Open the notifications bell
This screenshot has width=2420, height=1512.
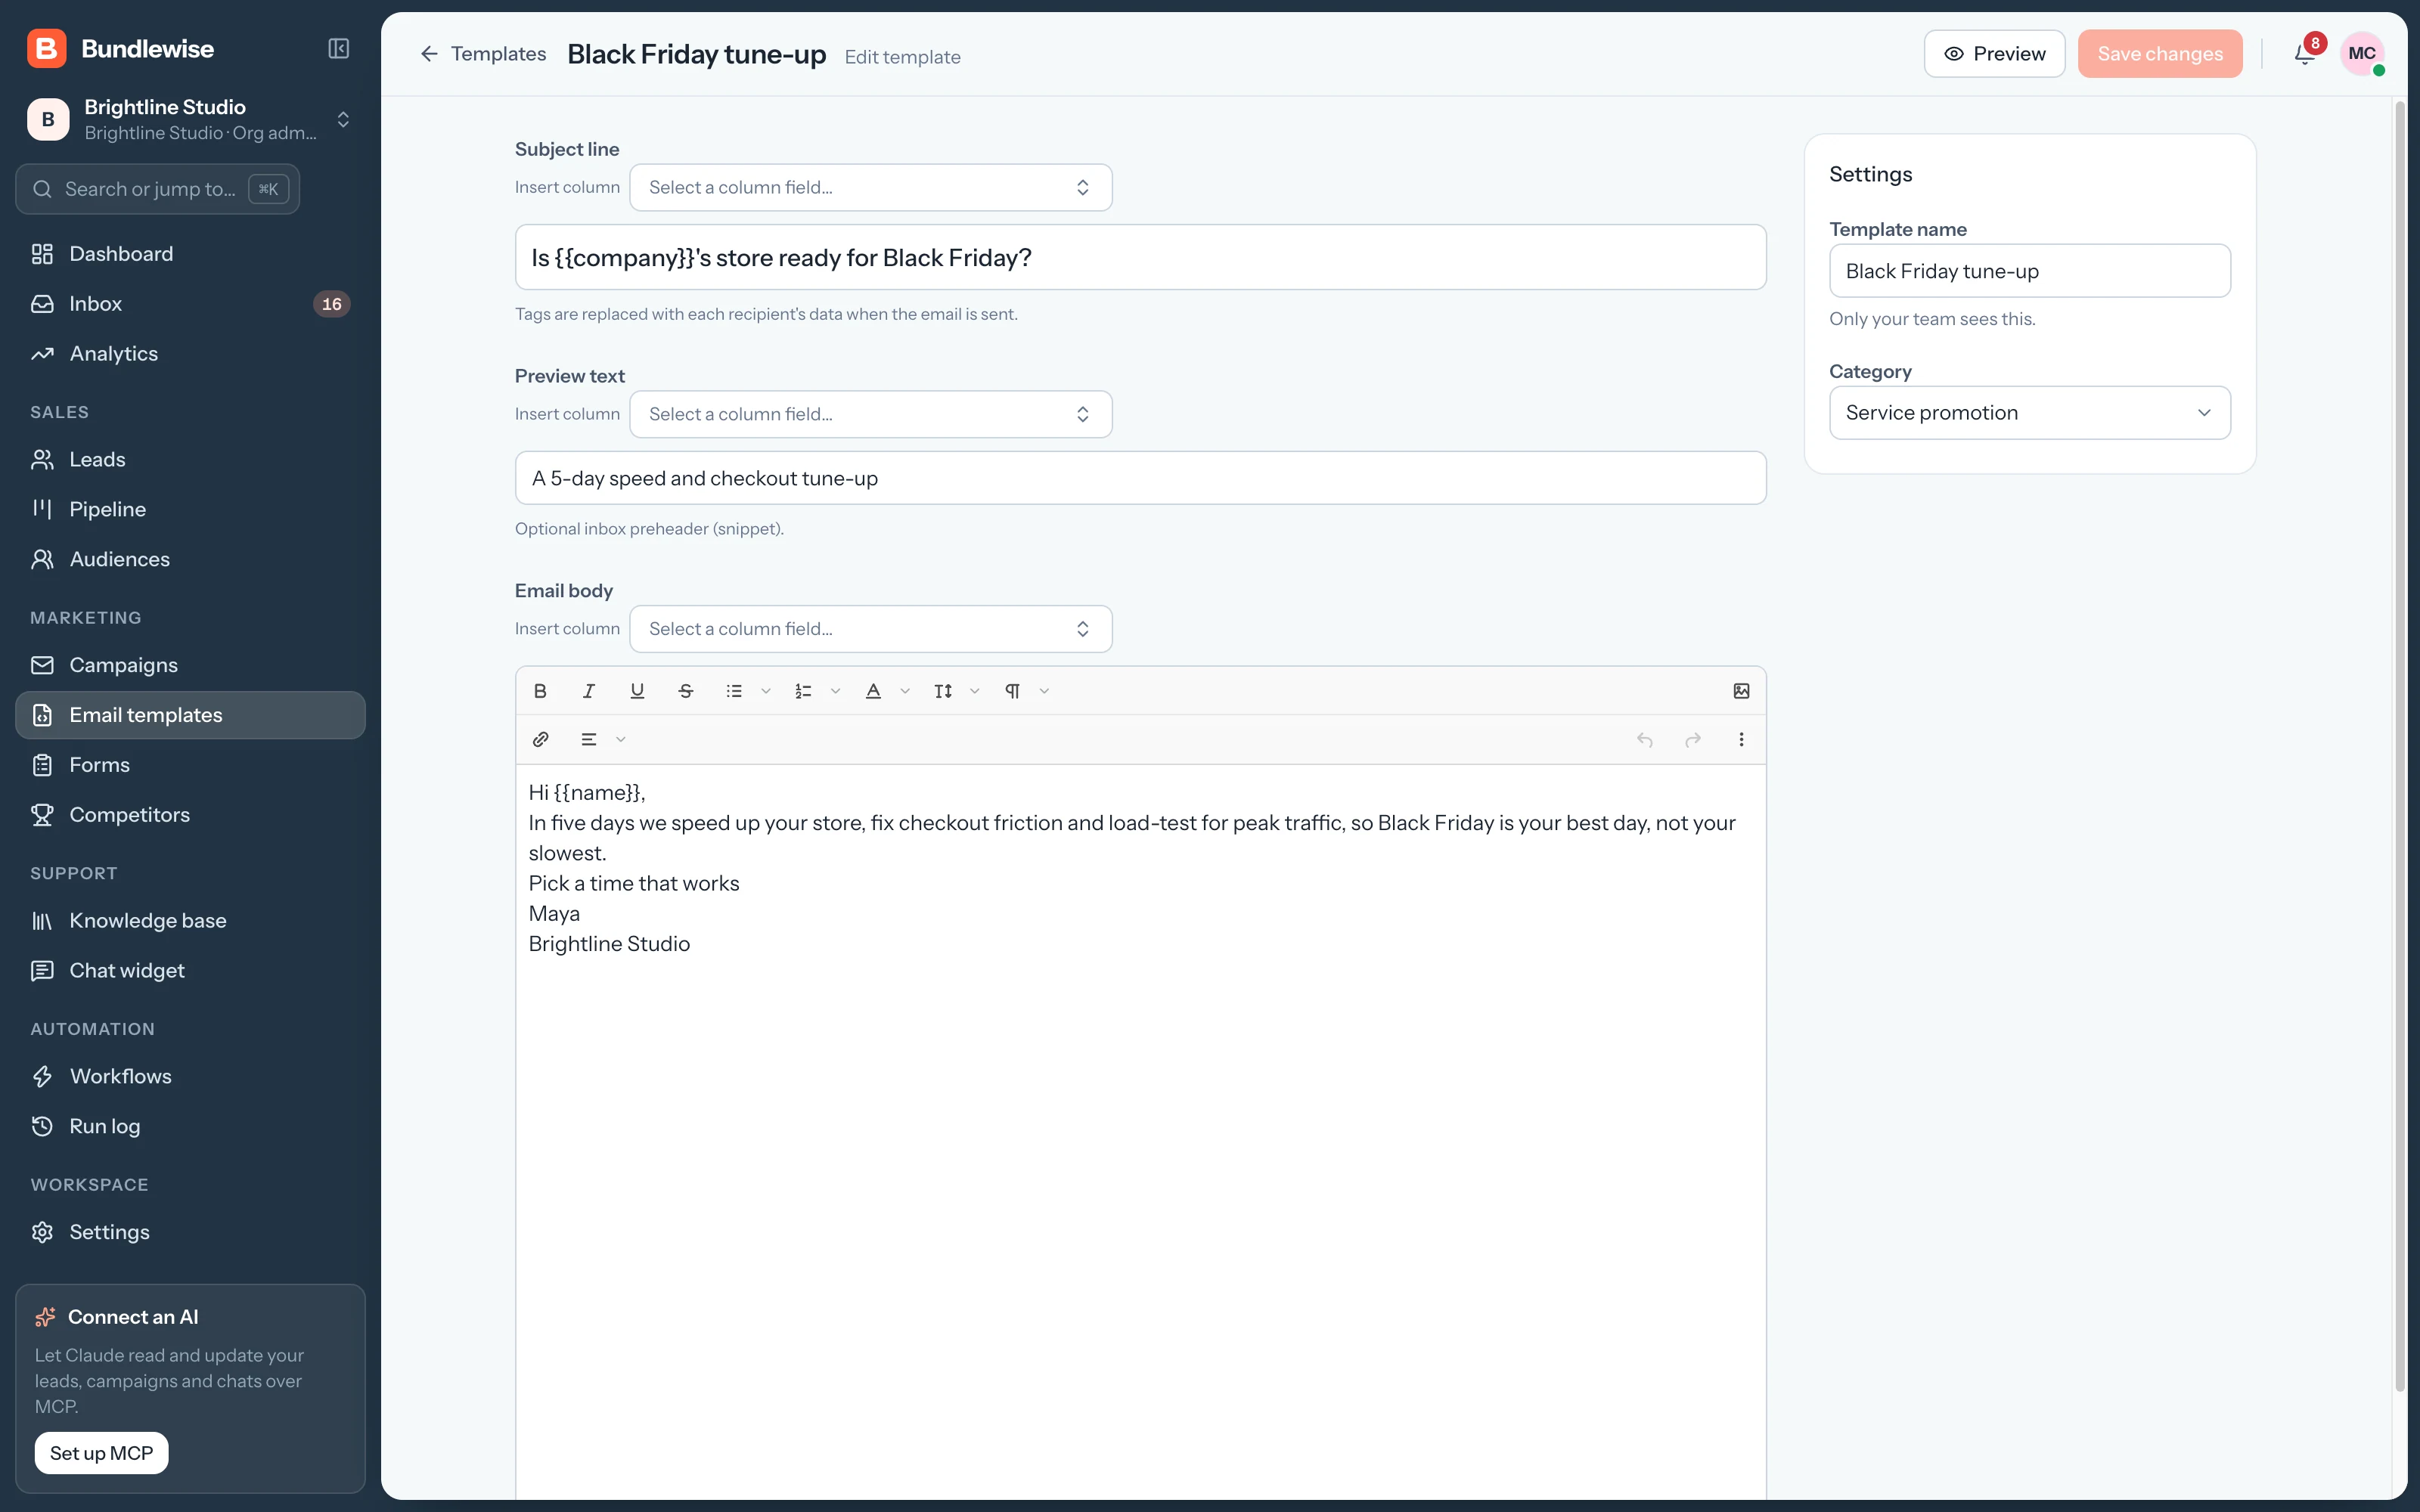point(2305,54)
